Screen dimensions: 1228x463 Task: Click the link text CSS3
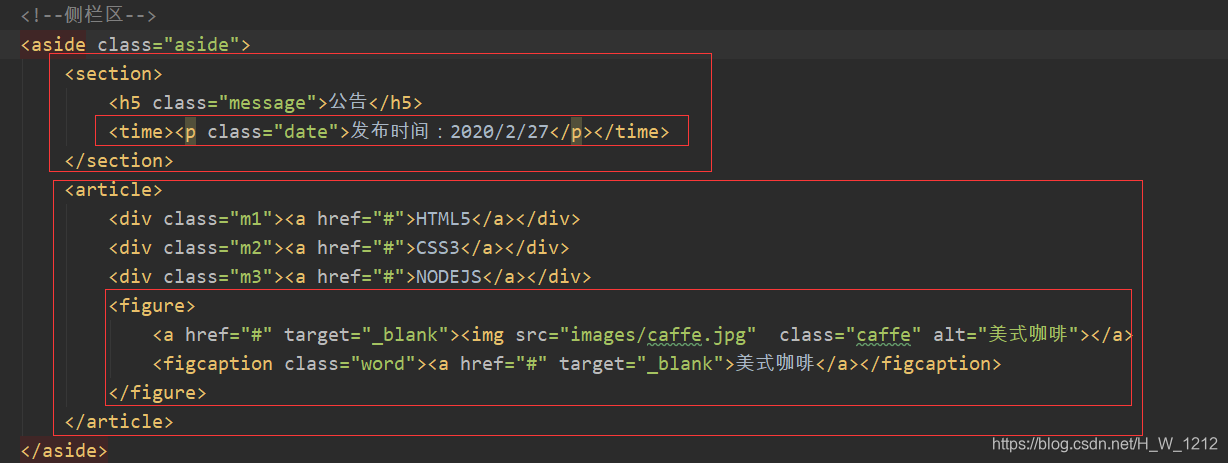[438, 248]
